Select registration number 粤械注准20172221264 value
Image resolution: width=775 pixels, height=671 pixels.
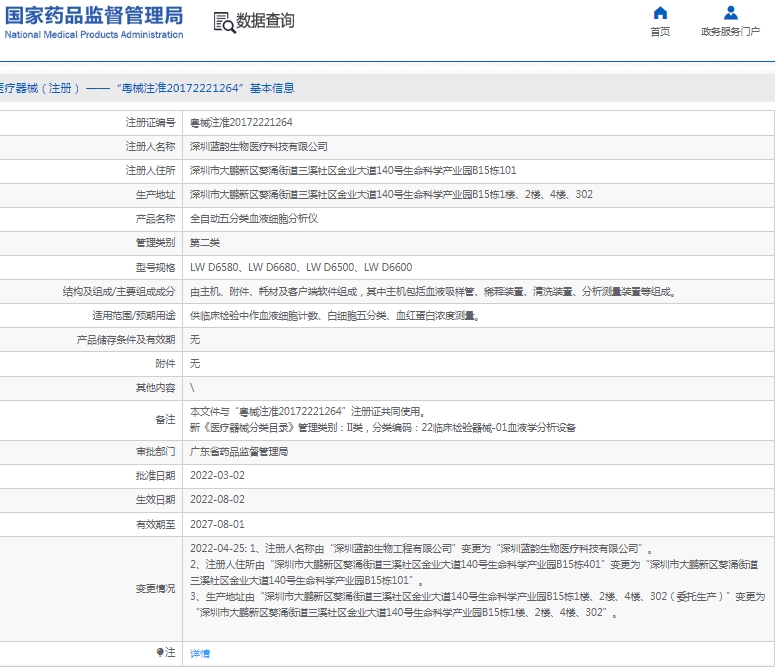click(241, 122)
